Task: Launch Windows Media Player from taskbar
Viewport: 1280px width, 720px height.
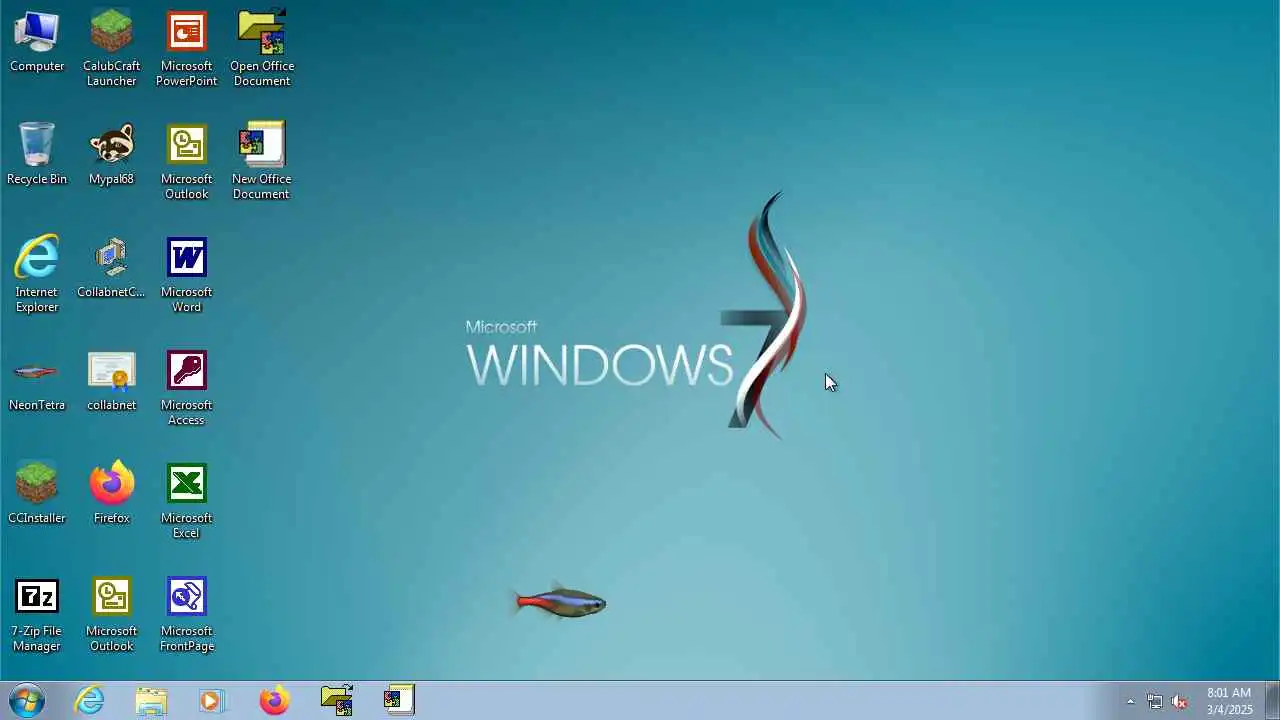Action: coord(212,700)
